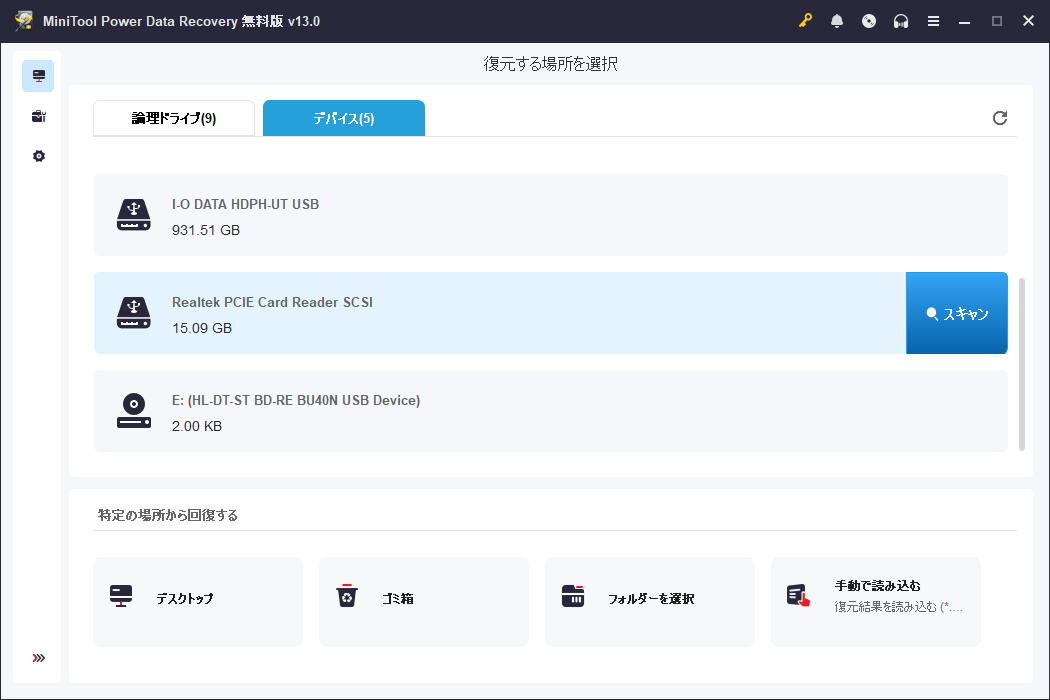
Task: Click the 15.09 GB size text
Action: click(202, 328)
